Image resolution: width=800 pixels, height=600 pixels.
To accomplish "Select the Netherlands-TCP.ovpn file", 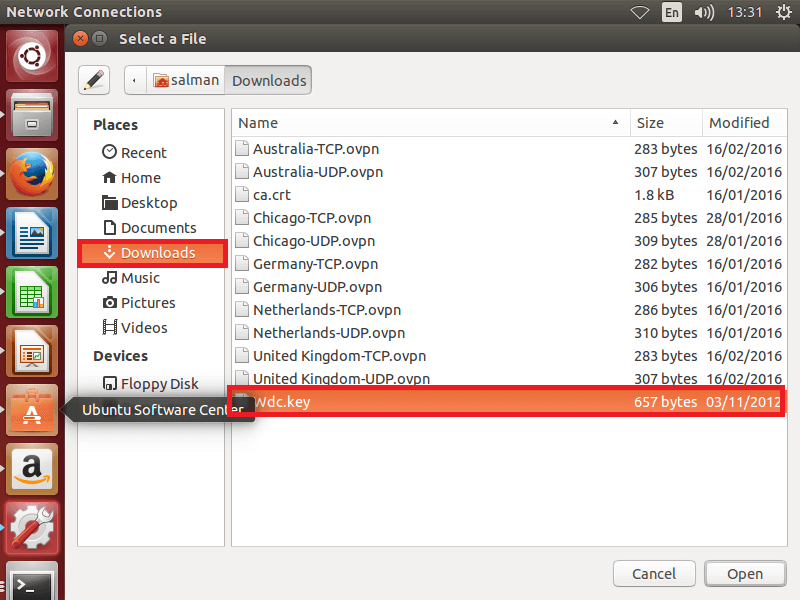I will tap(509, 310).
